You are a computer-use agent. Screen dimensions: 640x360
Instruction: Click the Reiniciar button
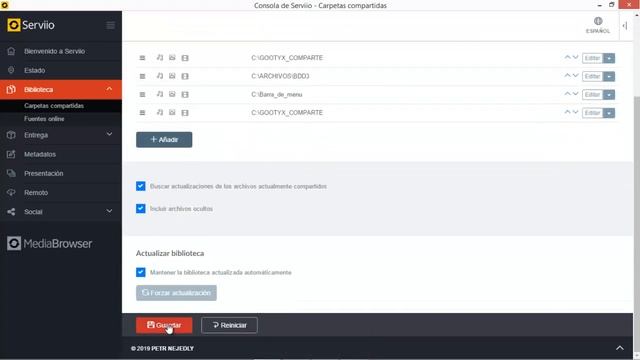point(229,325)
